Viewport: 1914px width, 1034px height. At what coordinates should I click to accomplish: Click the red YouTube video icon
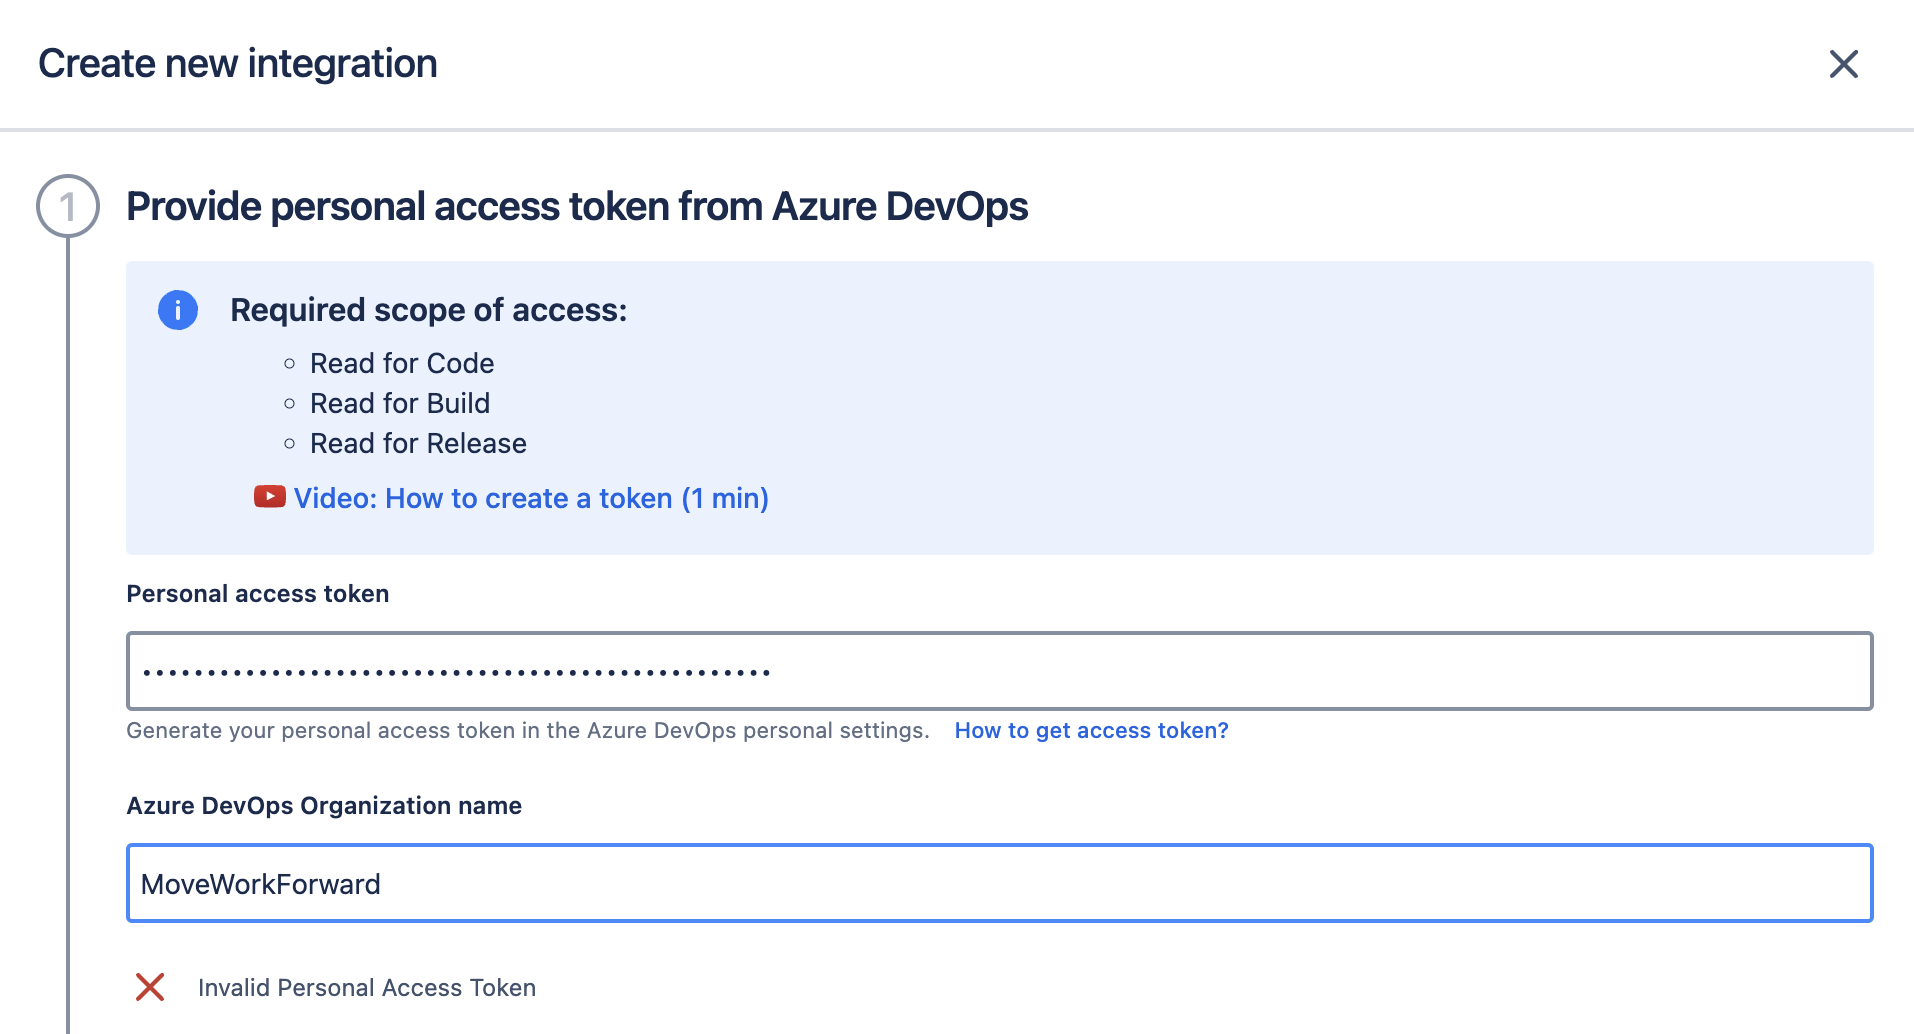pos(269,497)
